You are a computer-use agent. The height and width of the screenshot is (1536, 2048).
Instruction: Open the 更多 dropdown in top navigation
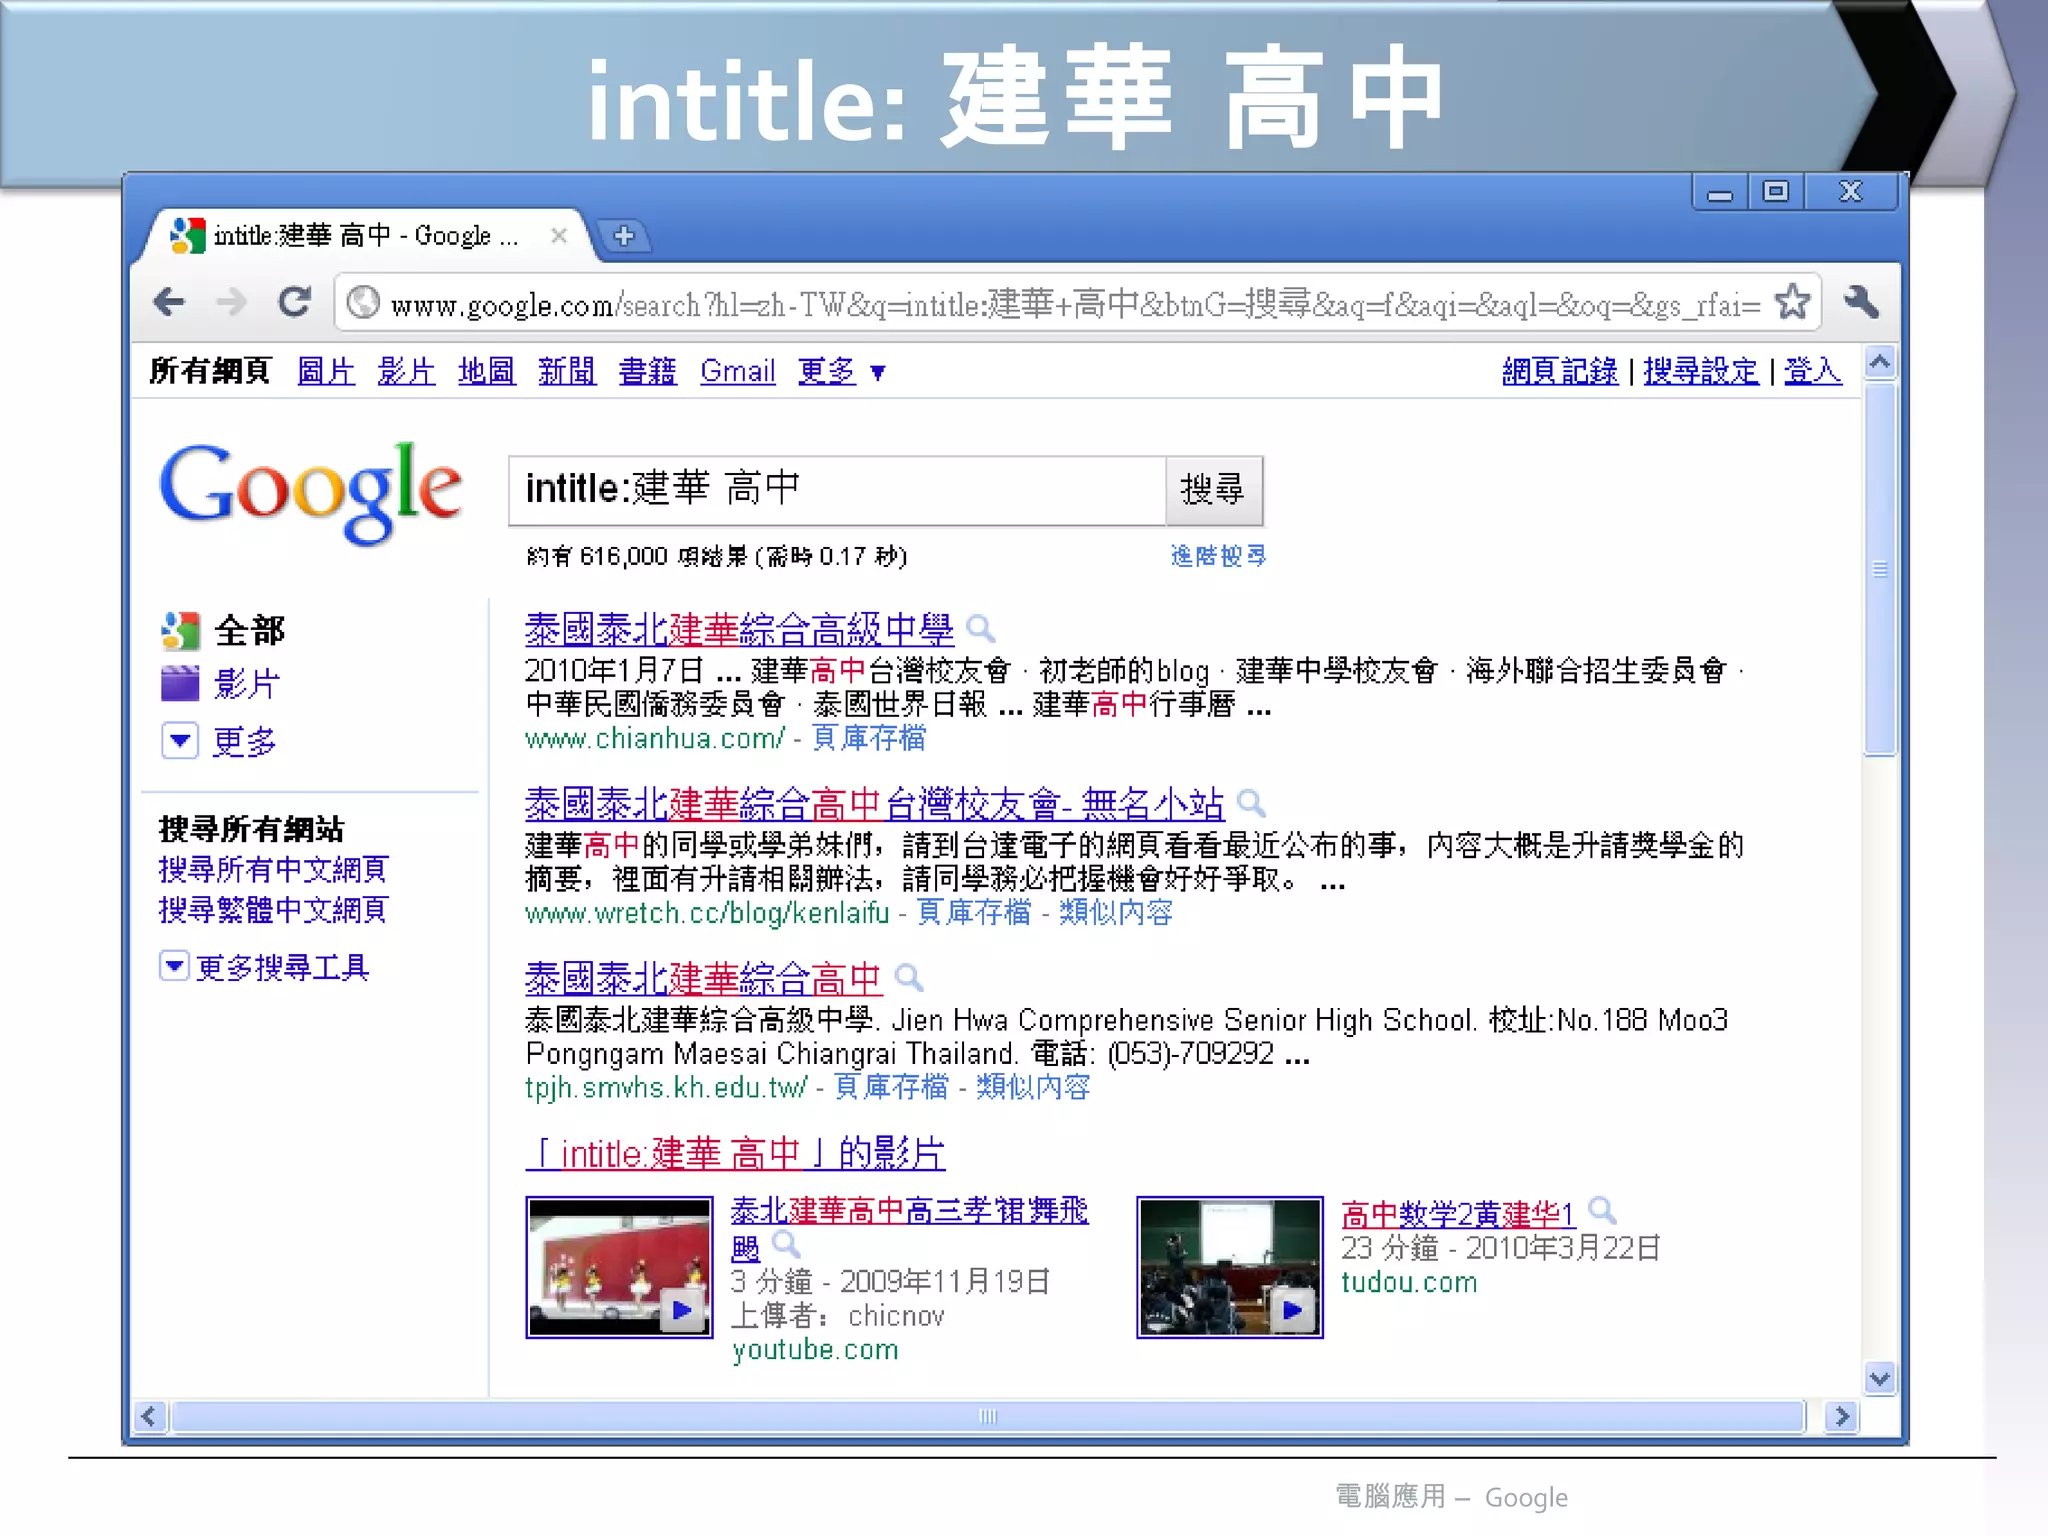click(841, 372)
